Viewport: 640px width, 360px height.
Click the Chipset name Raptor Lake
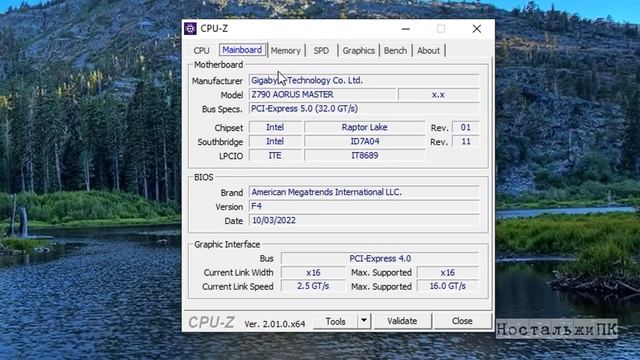pyautogui.click(x=364, y=127)
